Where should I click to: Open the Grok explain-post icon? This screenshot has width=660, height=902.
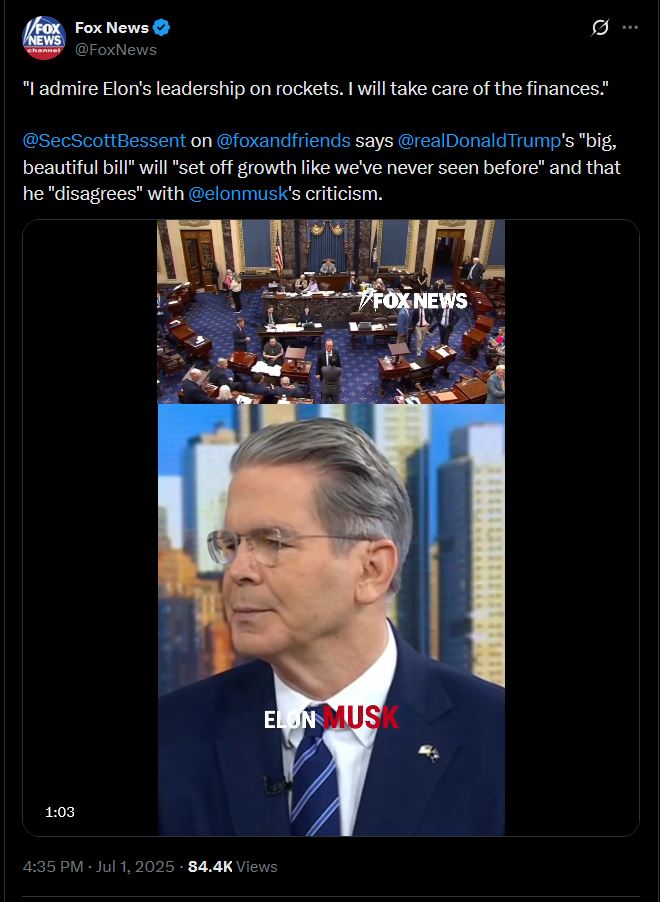pos(600,28)
